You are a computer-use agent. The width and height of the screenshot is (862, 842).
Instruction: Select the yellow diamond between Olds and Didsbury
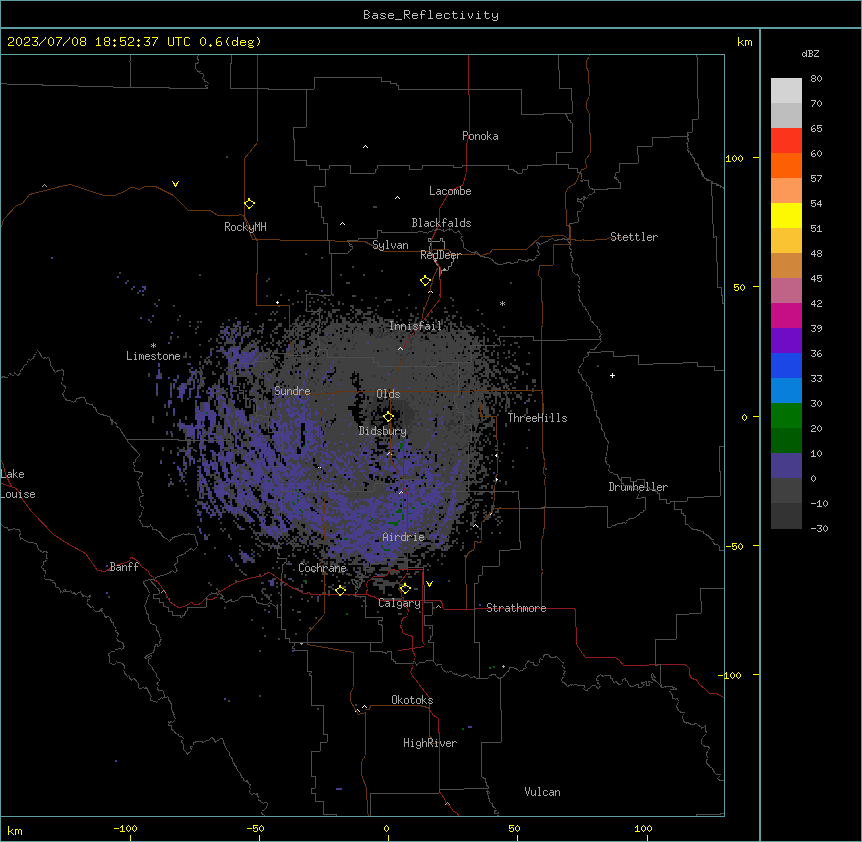(388, 417)
